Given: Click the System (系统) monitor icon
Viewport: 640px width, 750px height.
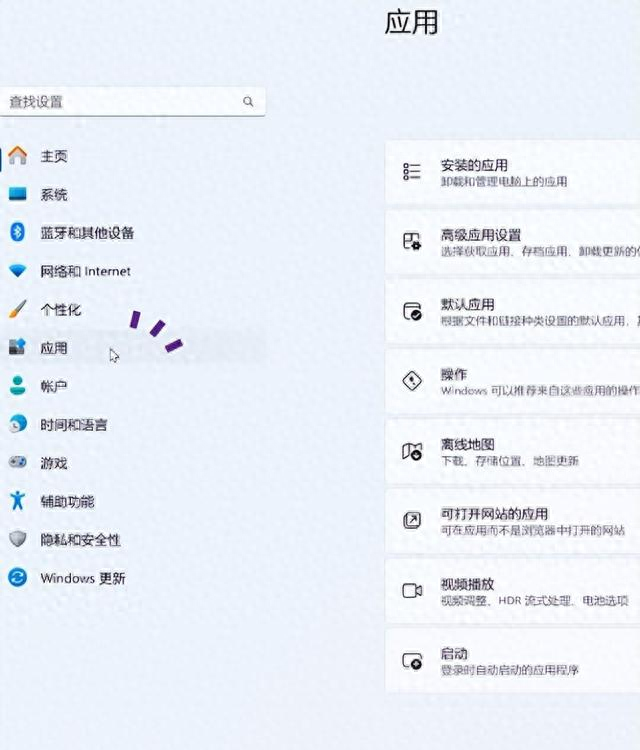Looking at the screenshot, I should [x=18, y=194].
